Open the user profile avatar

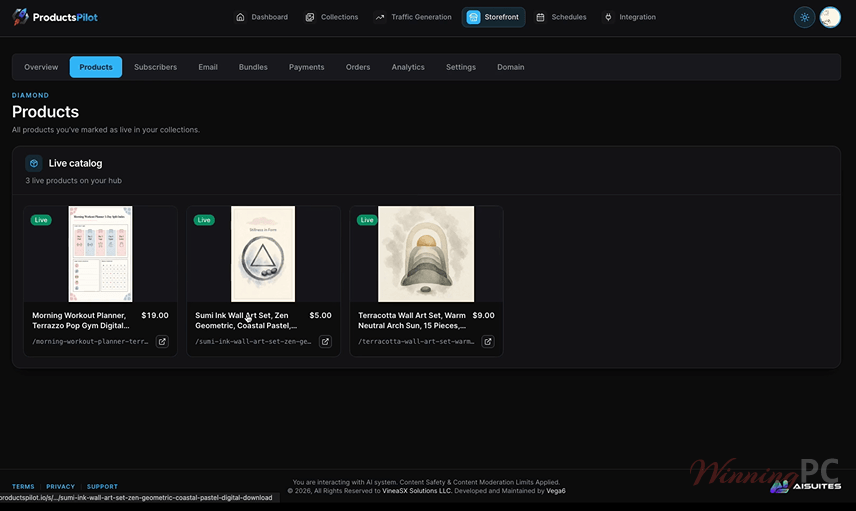click(830, 17)
